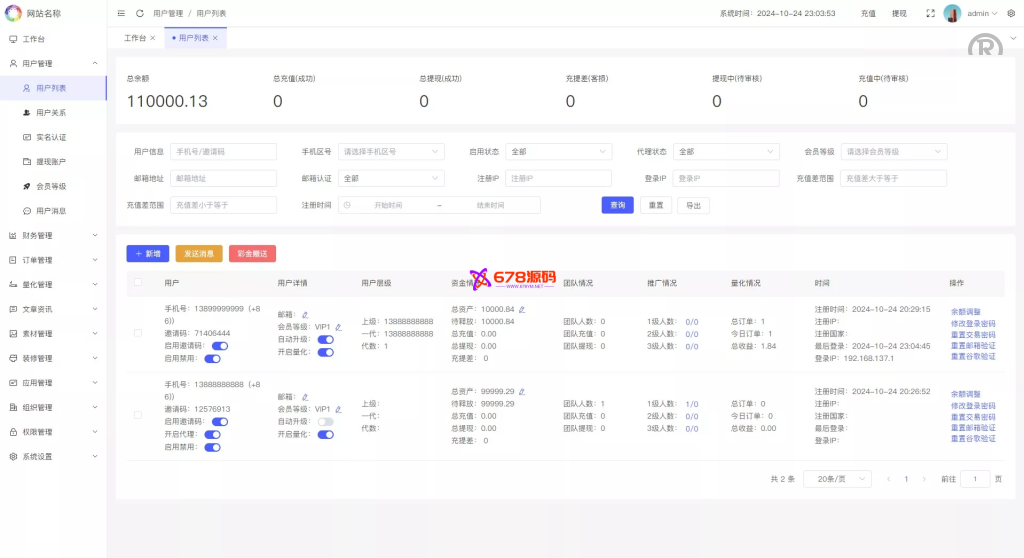1024x558 pixels.
Task: Click the blue 查询 button
Action: click(617, 205)
